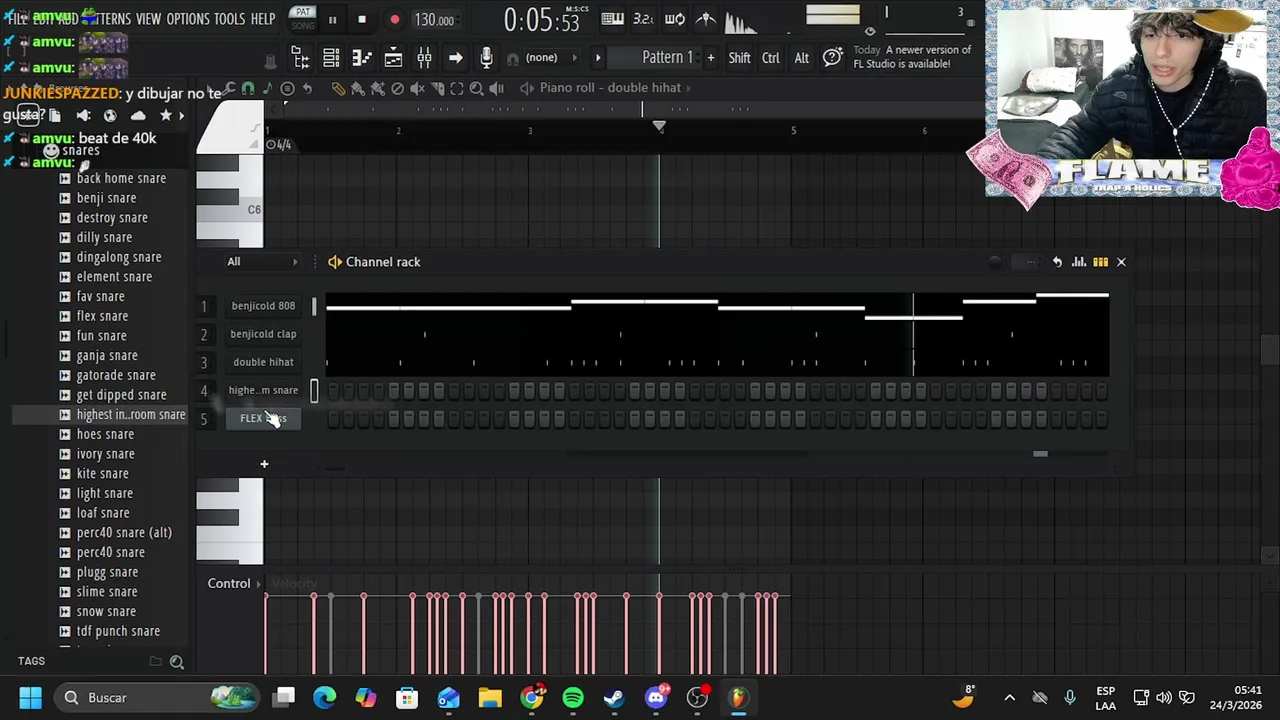
Task: Open the OPTIONS menu
Action: pos(188,19)
